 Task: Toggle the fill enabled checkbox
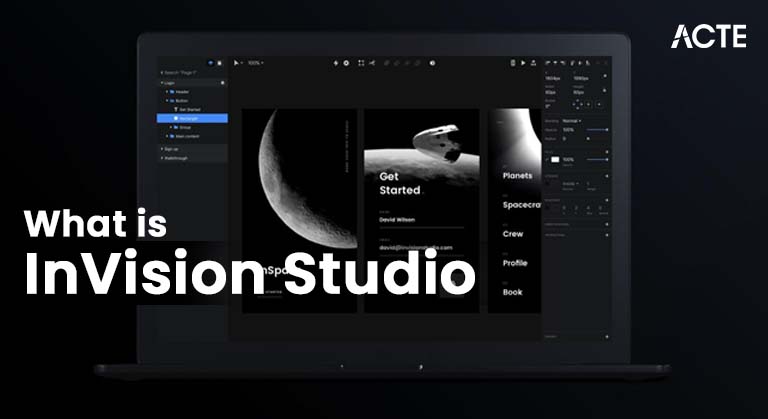(x=547, y=159)
